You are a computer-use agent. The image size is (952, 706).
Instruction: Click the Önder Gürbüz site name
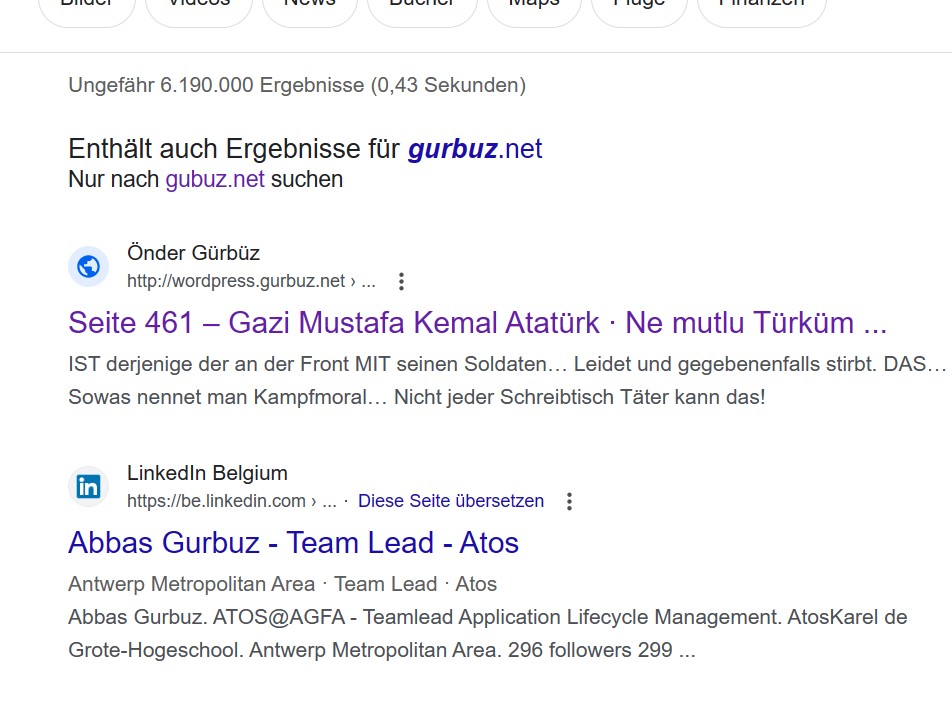[x=194, y=253]
